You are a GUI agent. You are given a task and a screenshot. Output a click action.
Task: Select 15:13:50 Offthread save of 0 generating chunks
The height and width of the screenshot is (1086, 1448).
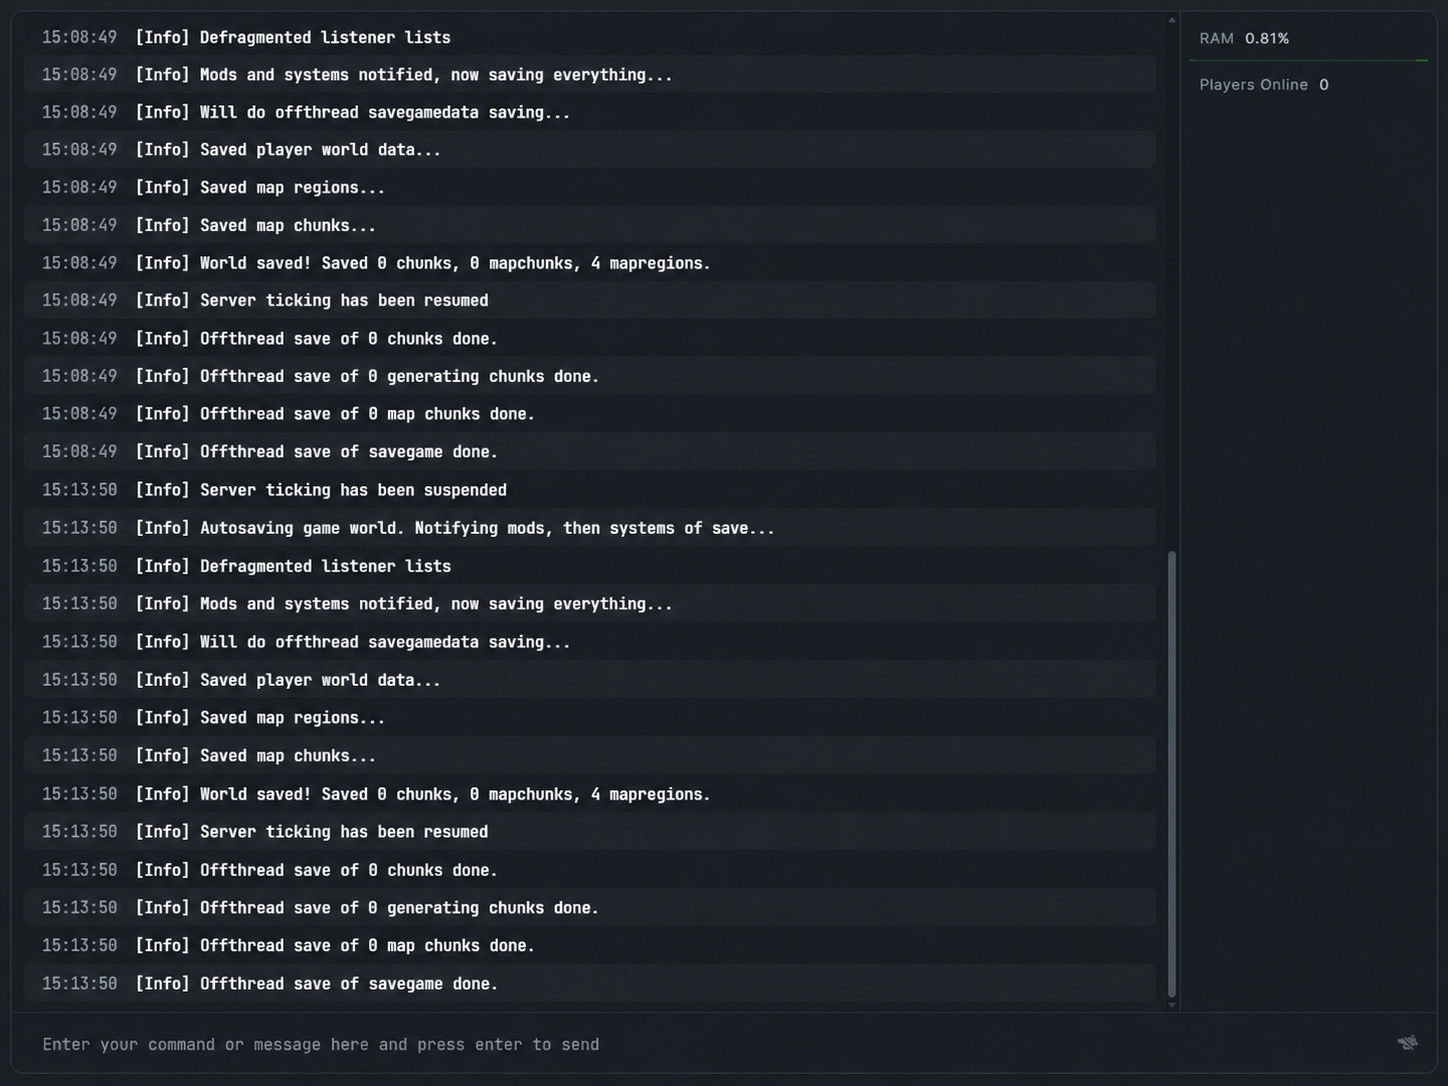click(590, 907)
